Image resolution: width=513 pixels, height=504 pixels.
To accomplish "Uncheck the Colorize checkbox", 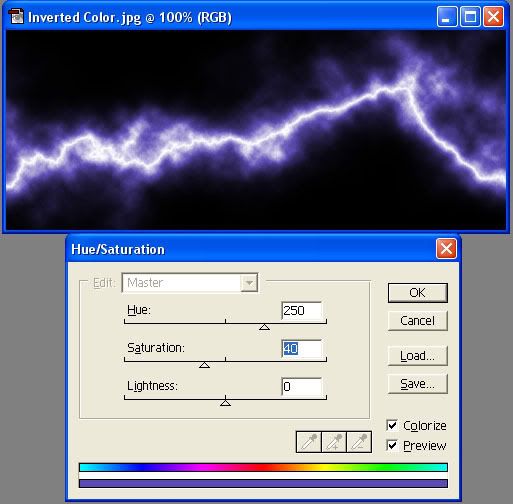I will pyautogui.click(x=392, y=425).
